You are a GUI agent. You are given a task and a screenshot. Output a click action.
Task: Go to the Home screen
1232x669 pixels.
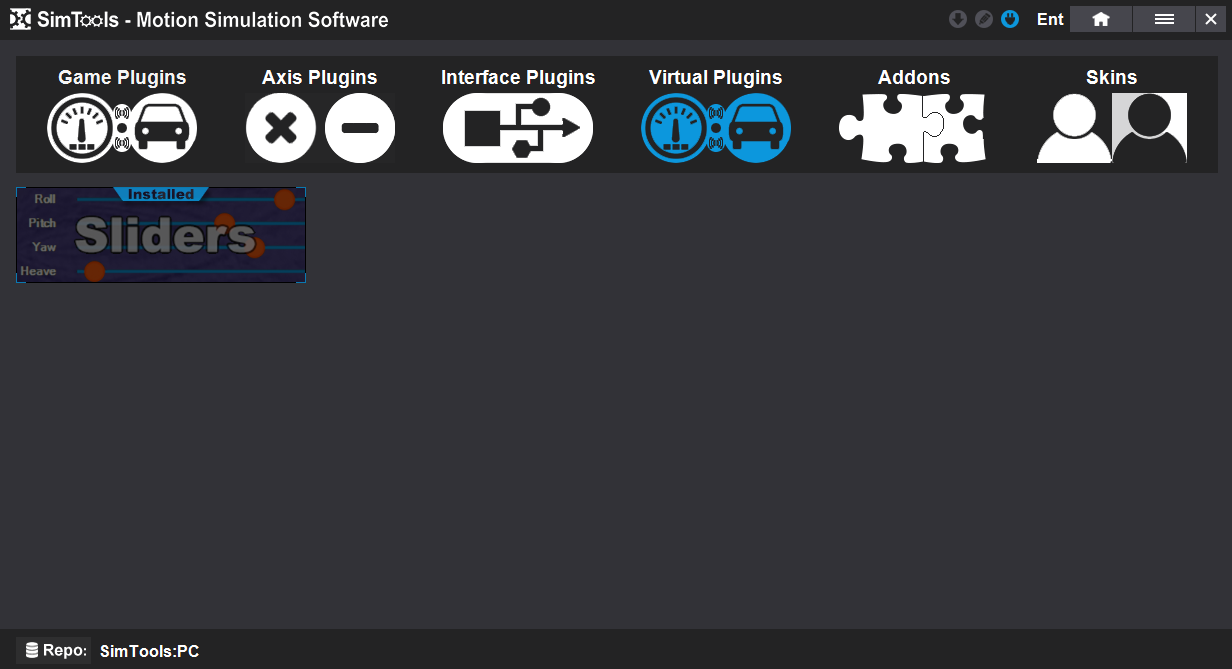[x=1101, y=19]
